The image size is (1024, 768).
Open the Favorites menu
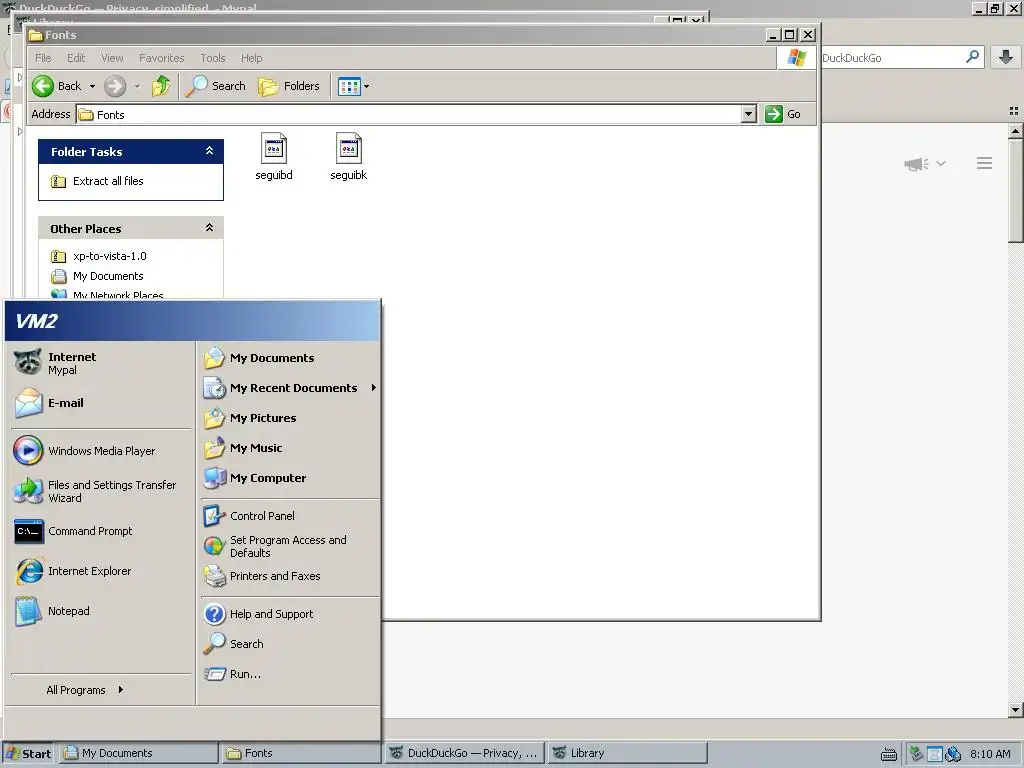pyautogui.click(x=161, y=58)
